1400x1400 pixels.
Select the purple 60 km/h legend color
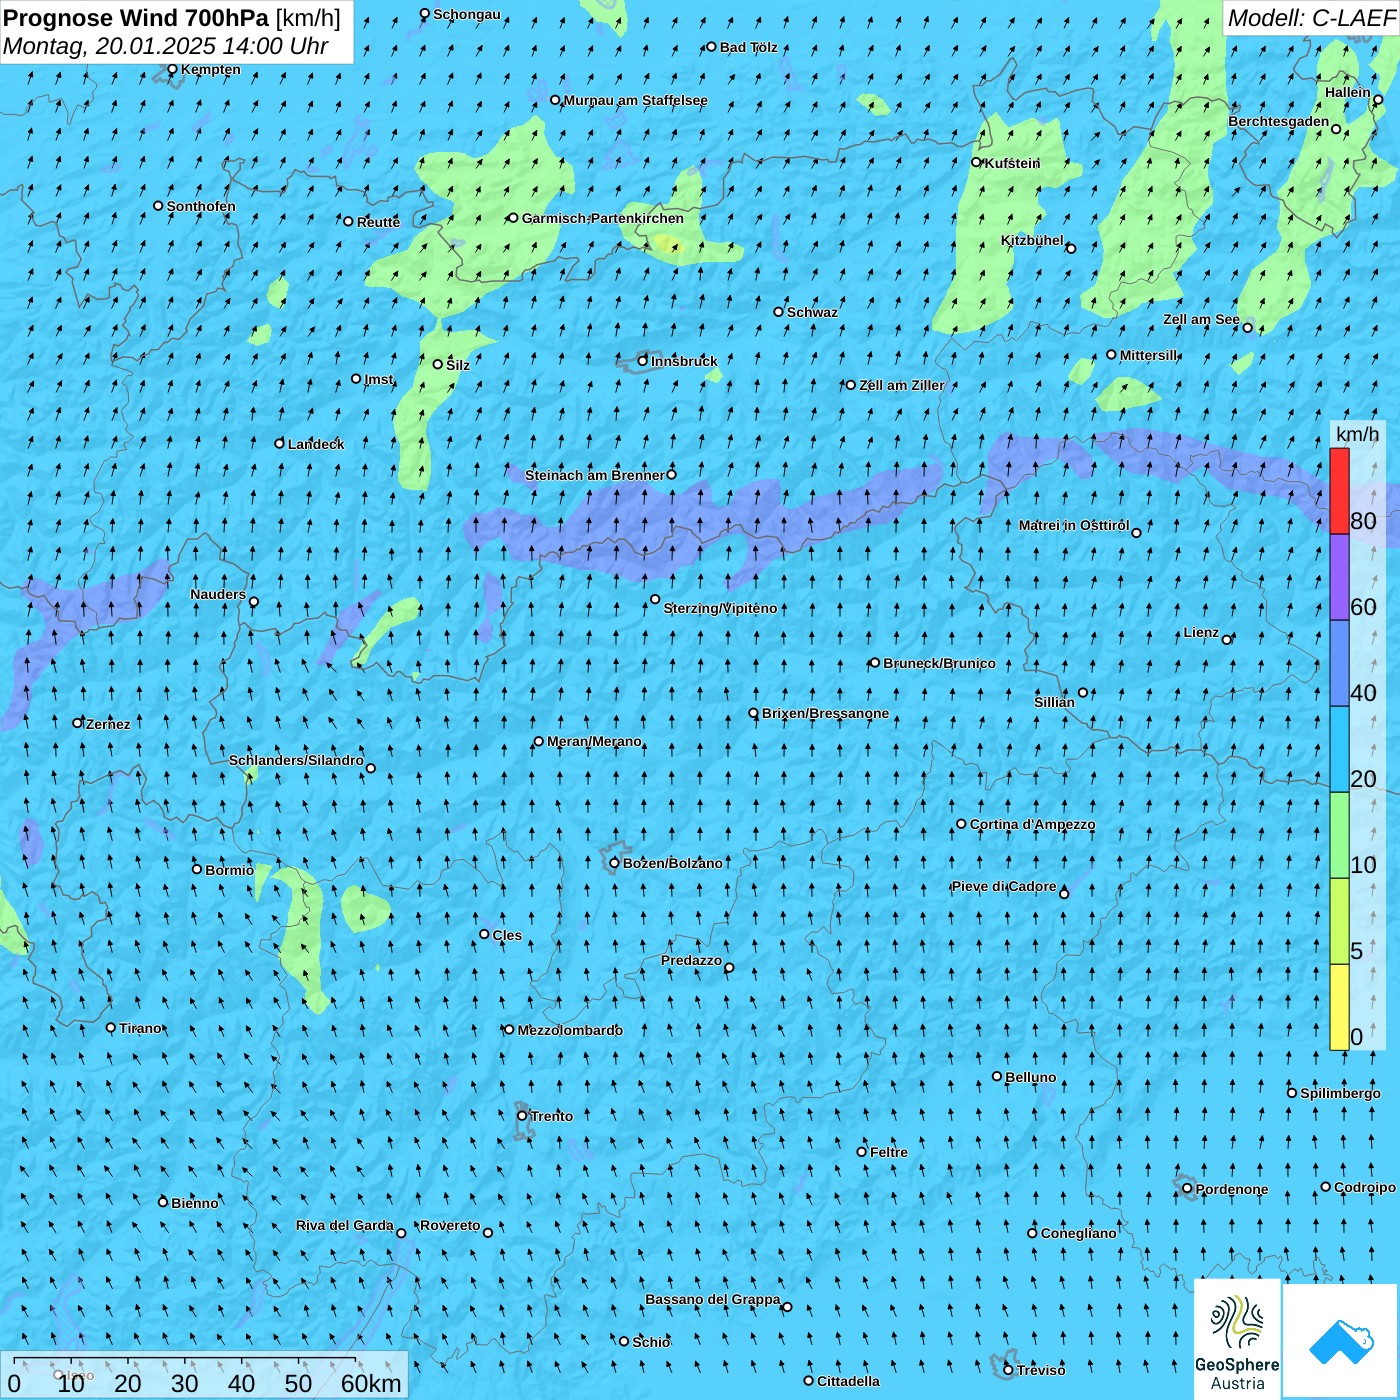1339,577
